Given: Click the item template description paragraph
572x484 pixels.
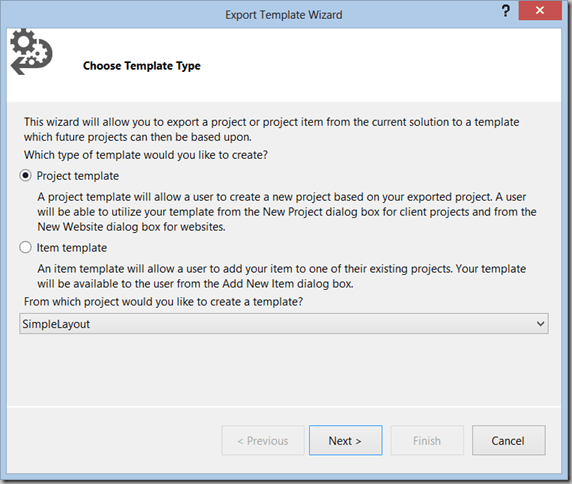Looking at the screenshot, I should (281, 276).
